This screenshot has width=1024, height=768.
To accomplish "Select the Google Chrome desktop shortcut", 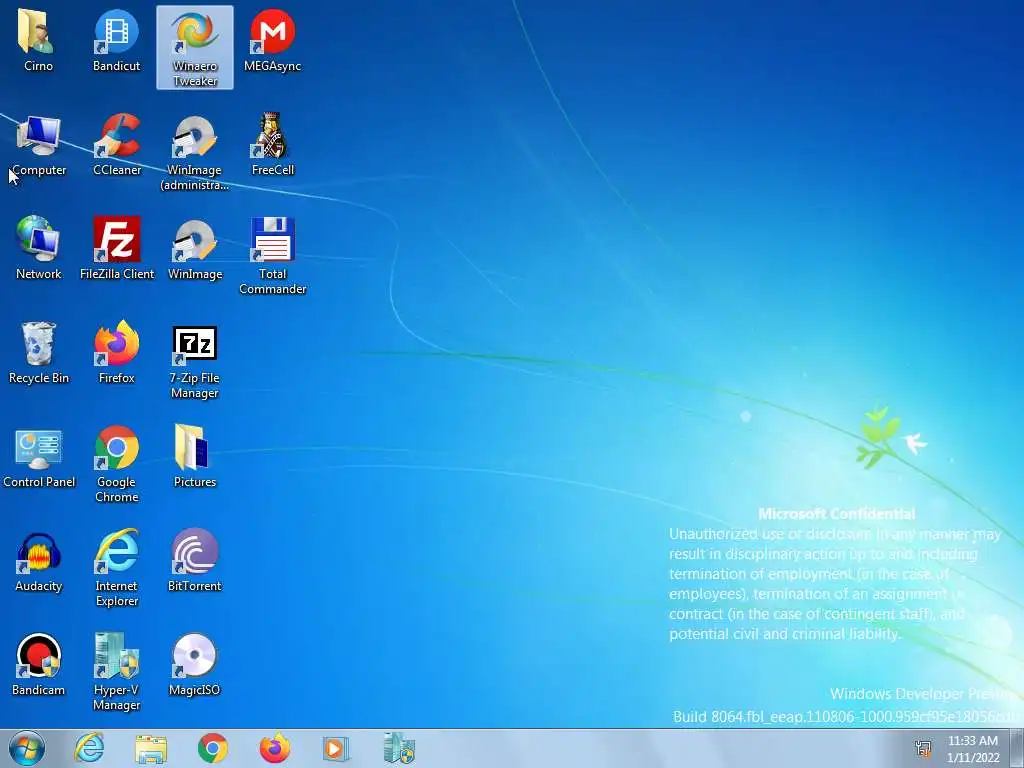I will 117,464.
